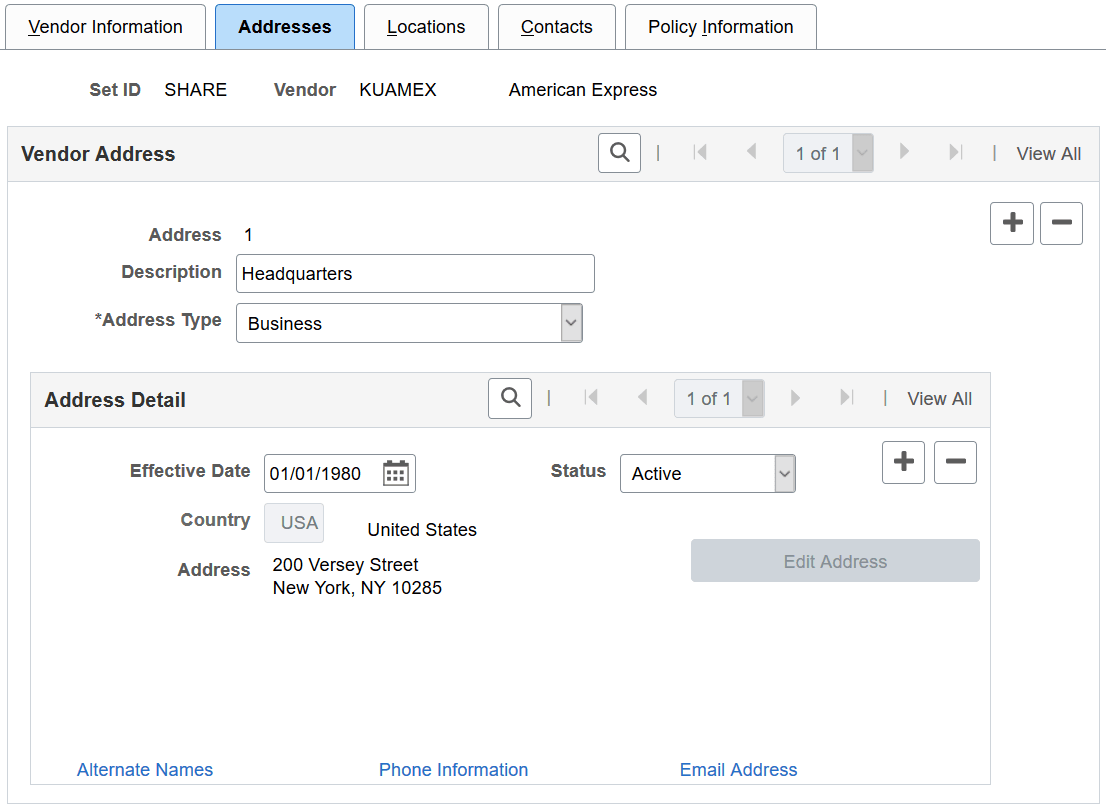Open the Vendor Address search lookup

(x=619, y=153)
